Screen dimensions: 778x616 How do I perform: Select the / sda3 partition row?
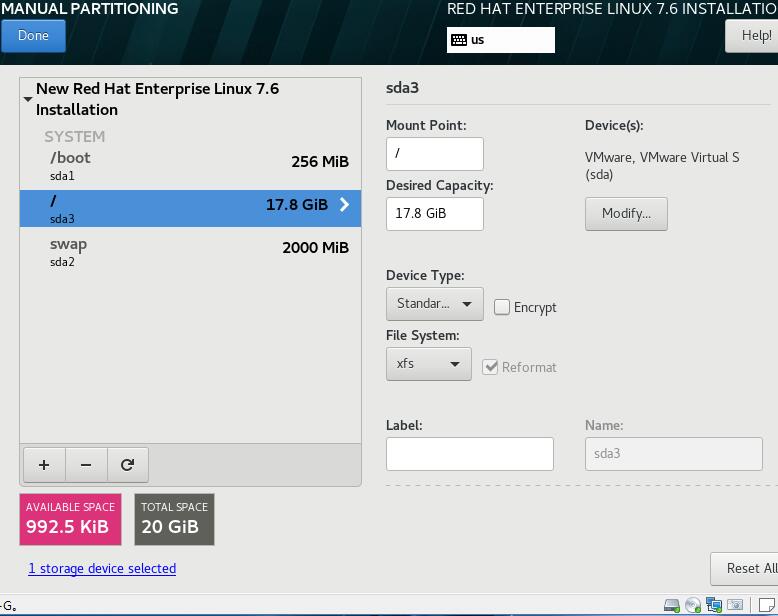click(191, 208)
